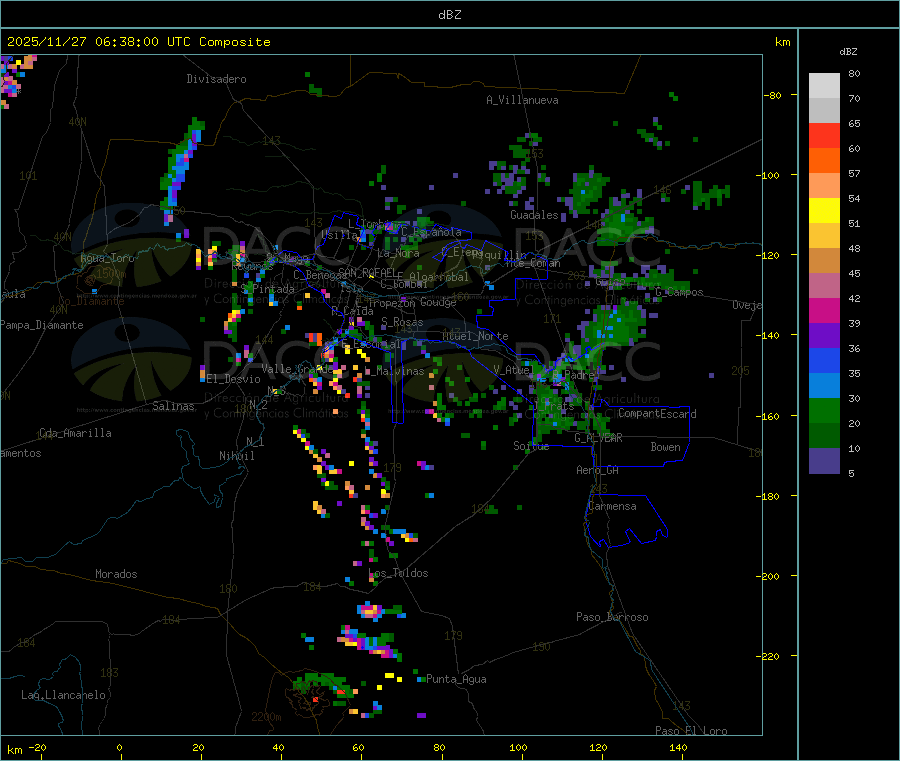
Task: Click the 'km' unit label at top right
Action: pyautogui.click(x=782, y=42)
